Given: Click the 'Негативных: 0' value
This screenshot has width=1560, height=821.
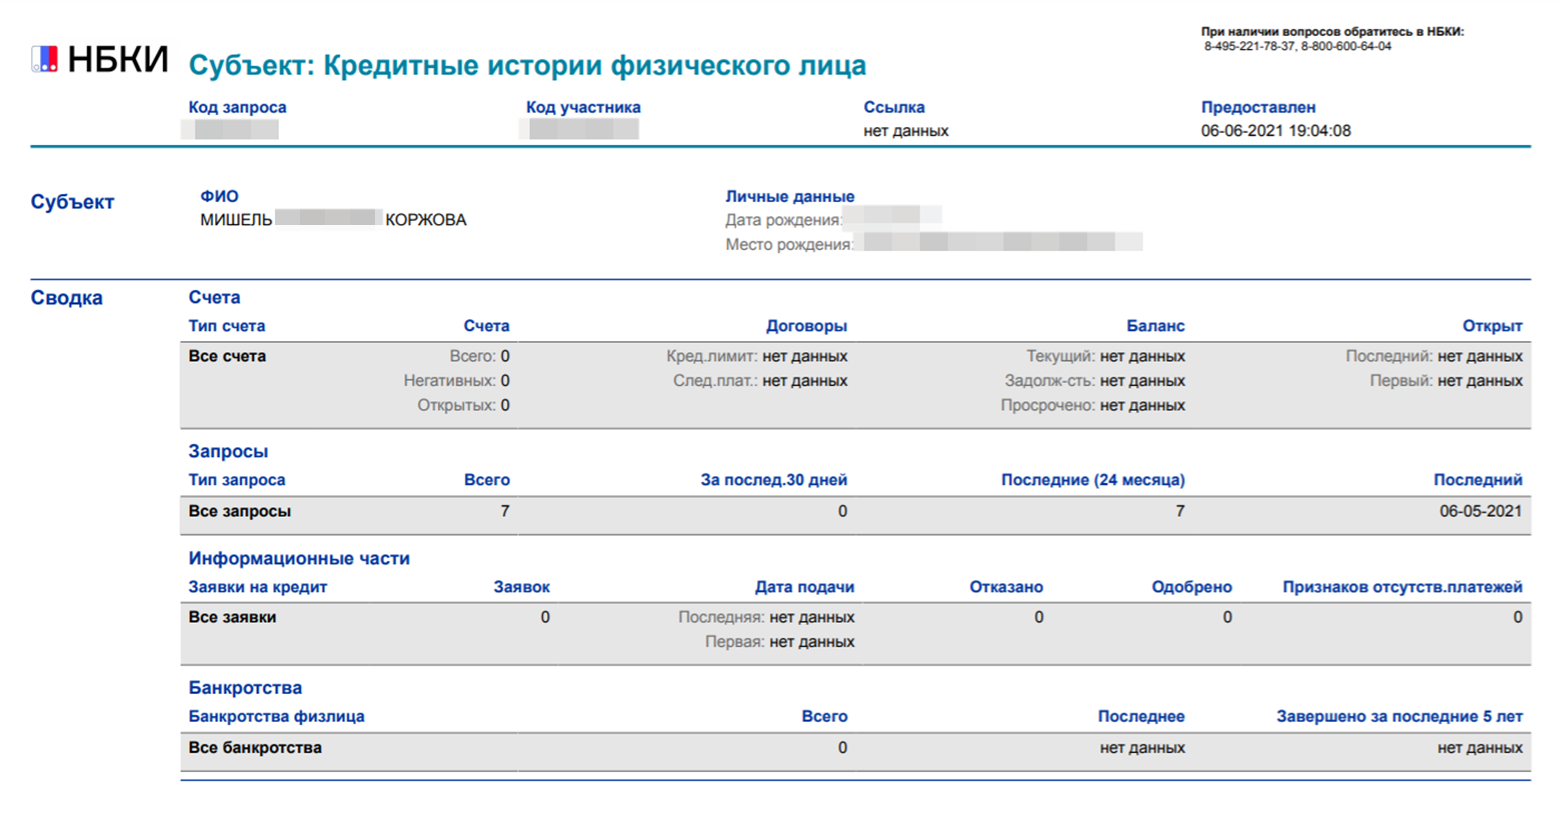Looking at the screenshot, I should pos(457,381).
